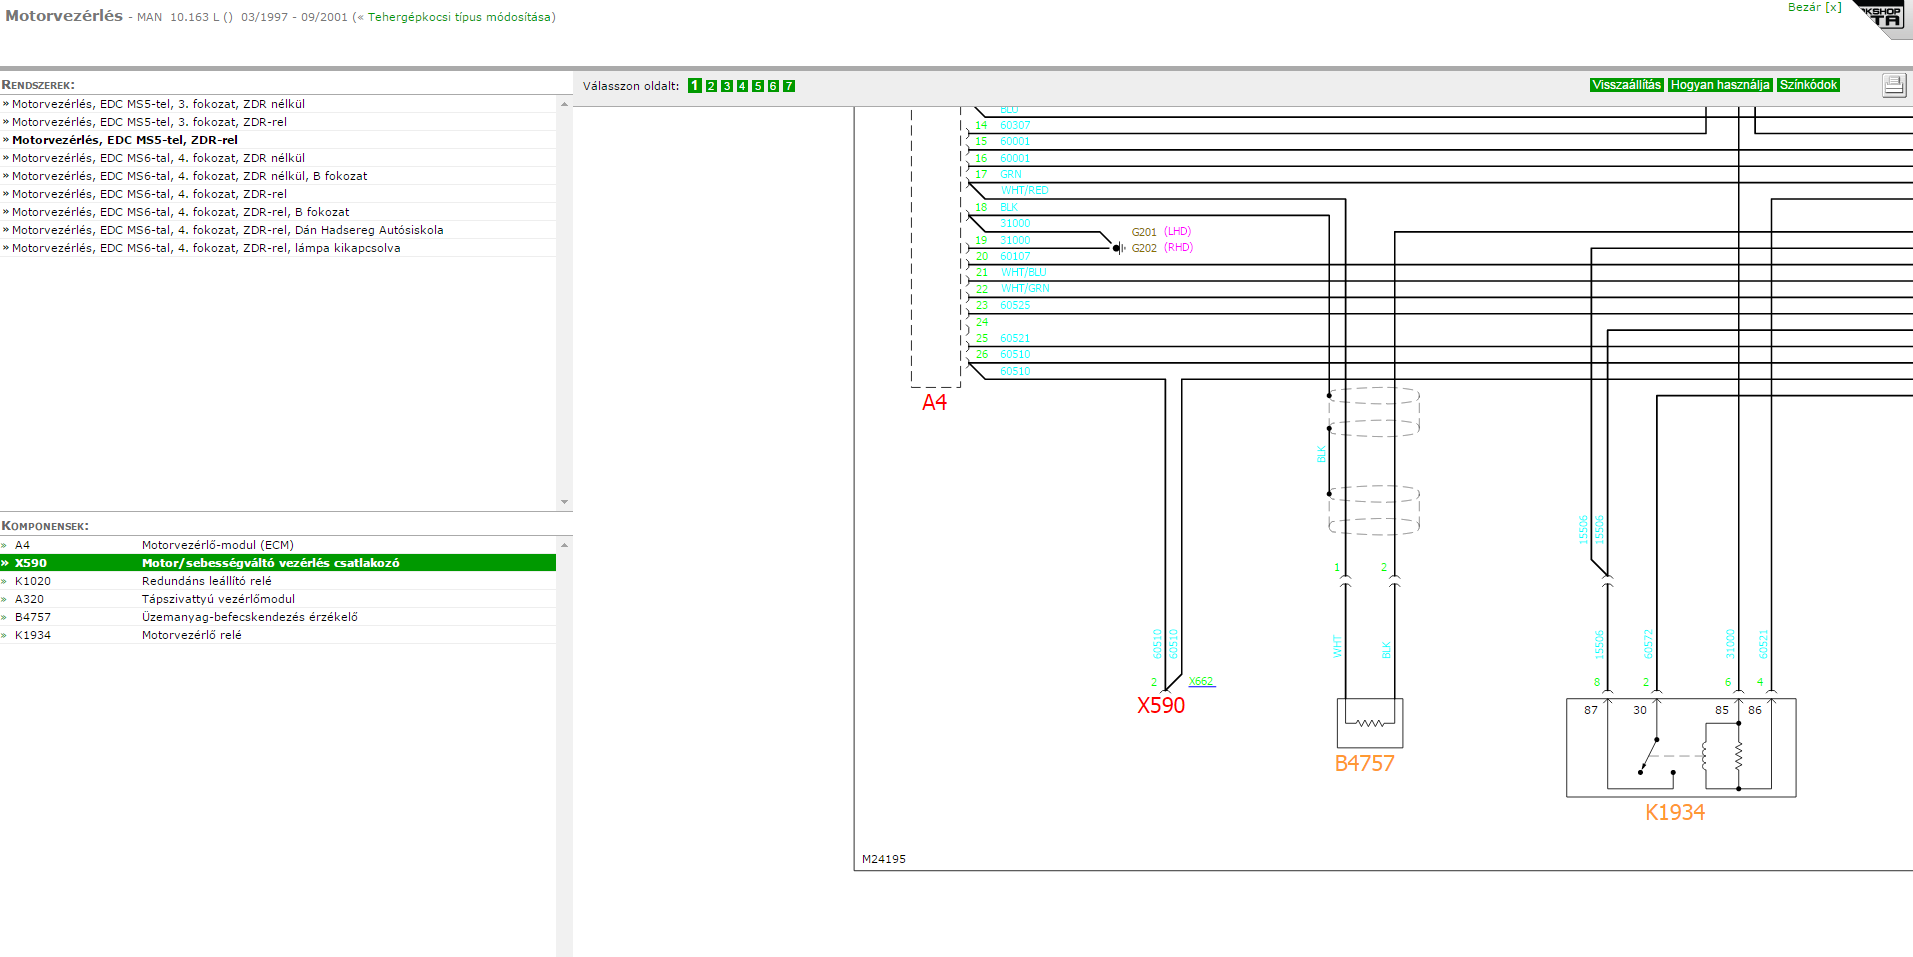Viewport: 1913px width, 957px height.
Task: Open the Színkódok color codes legend
Action: click(x=1808, y=85)
